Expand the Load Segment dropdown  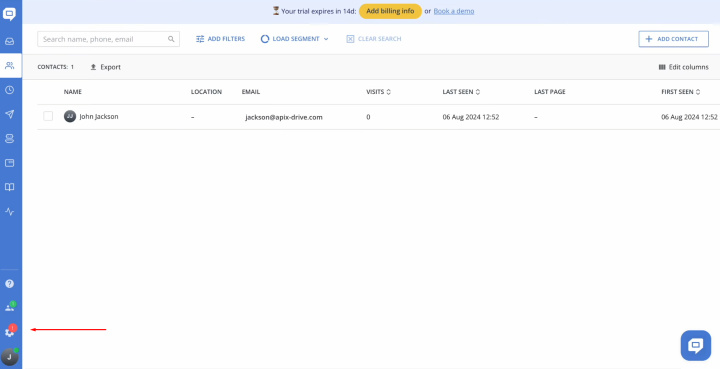295,39
